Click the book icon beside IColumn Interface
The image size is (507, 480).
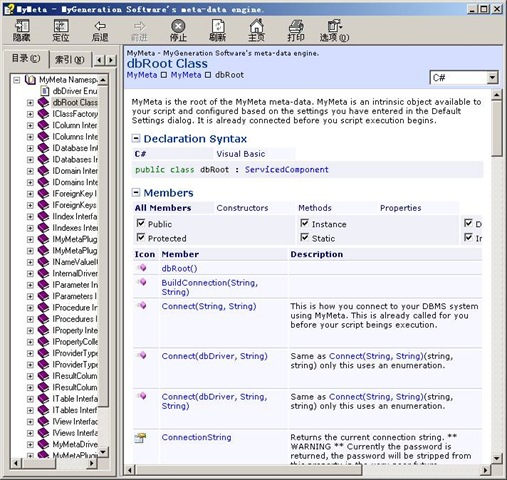pos(43,125)
